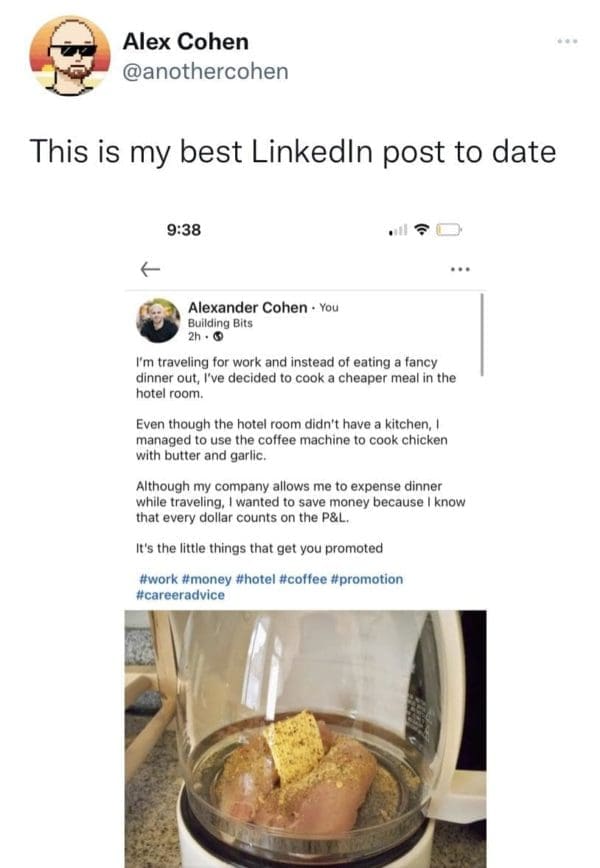This screenshot has width=600, height=868.
Task: Select the #work hashtag
Action: (157, 579)
